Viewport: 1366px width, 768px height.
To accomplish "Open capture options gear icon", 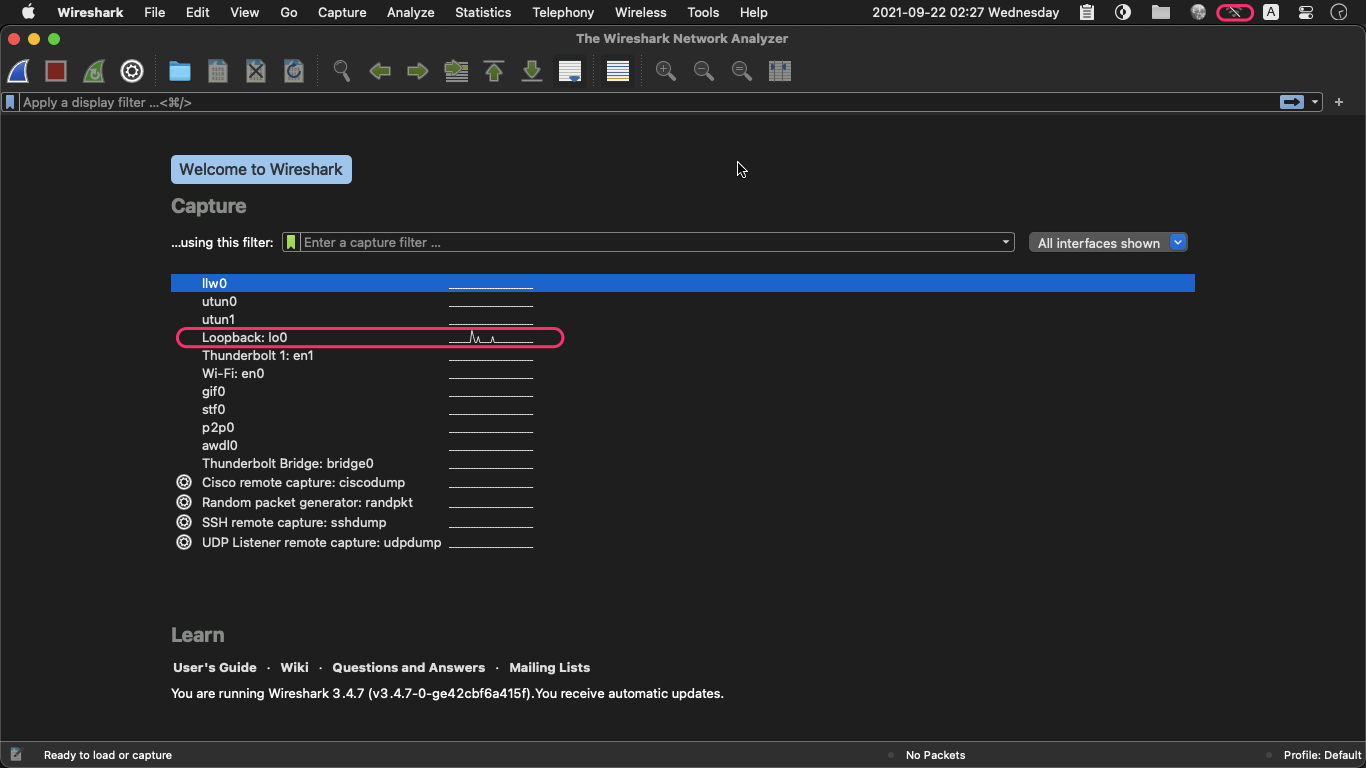I will pyautogui.click(x=132, y=71).
